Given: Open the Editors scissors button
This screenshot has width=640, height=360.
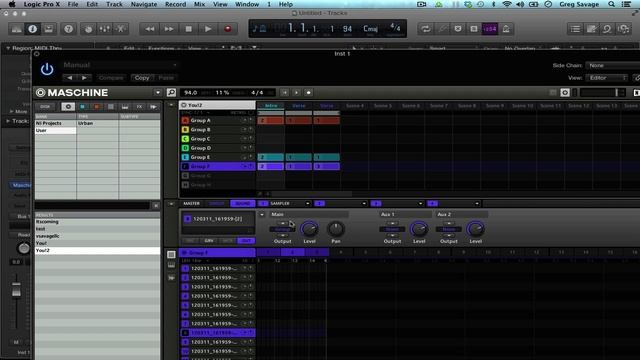Looking at the screenshot, I should coord(121,29).
